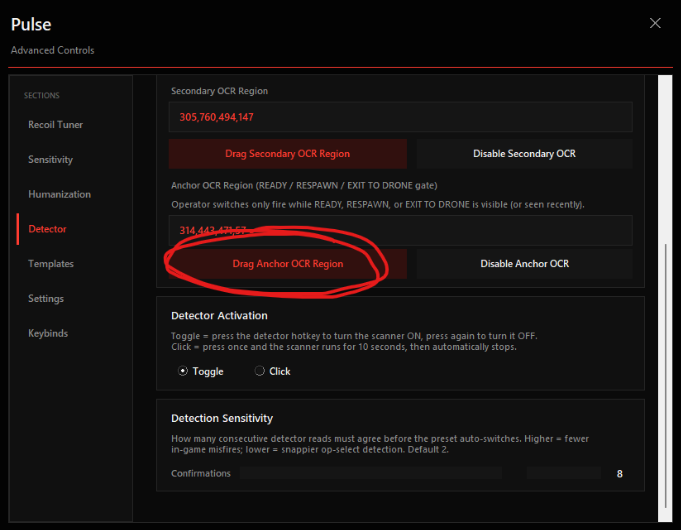Click the Anchor OCR Region coordinates field
The image size is (681, 530).
pyautogui.click(x=400, y=230)
